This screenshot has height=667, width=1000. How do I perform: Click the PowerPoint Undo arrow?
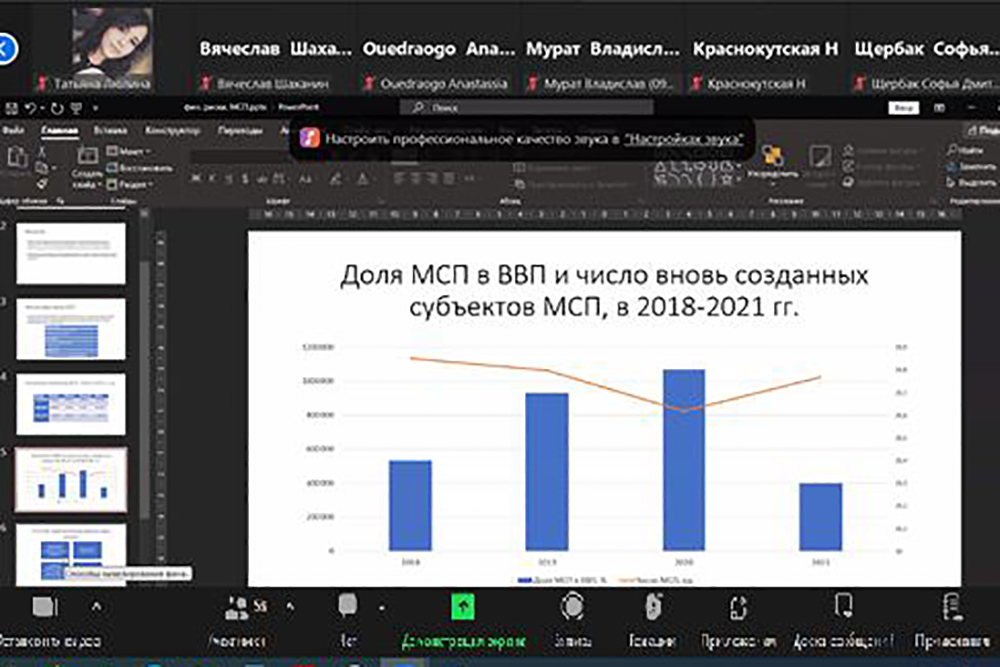pyautogui.click(x=29, y=108)
